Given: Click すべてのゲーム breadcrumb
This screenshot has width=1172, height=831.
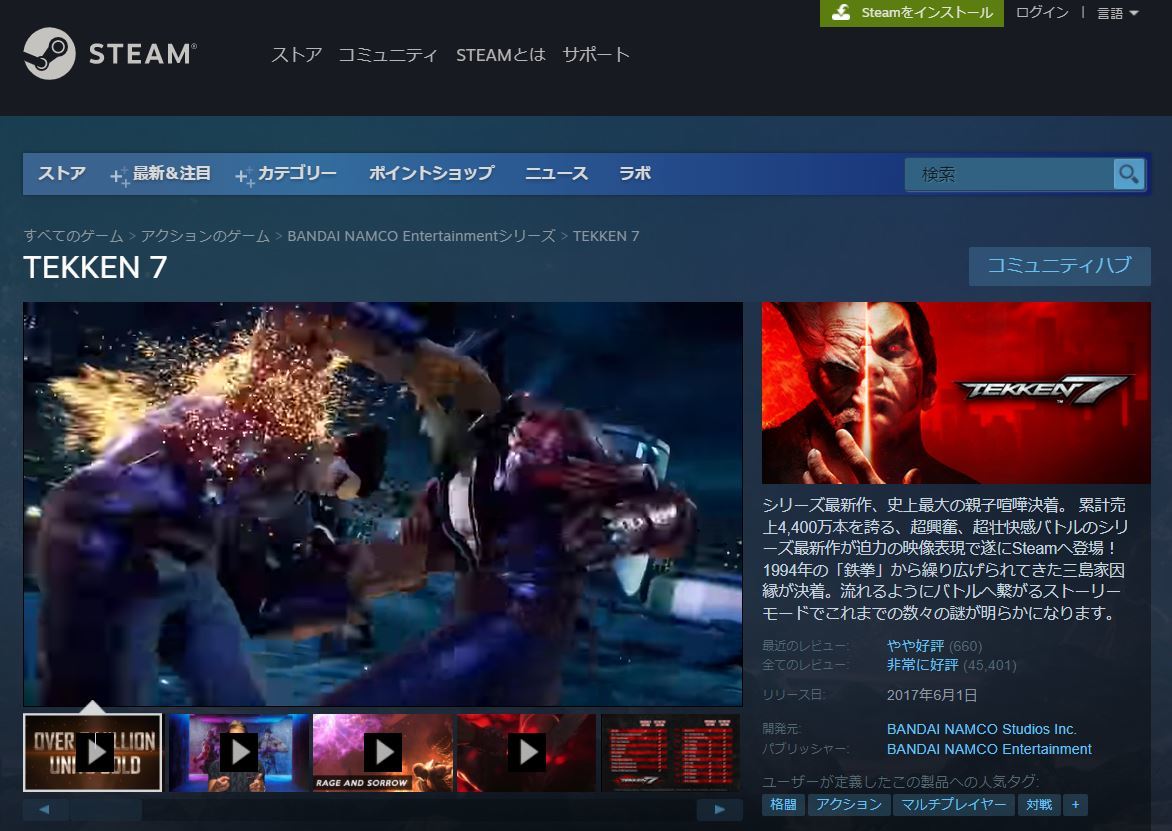Looking at the screenshot, I should click(x=73, y=236).
